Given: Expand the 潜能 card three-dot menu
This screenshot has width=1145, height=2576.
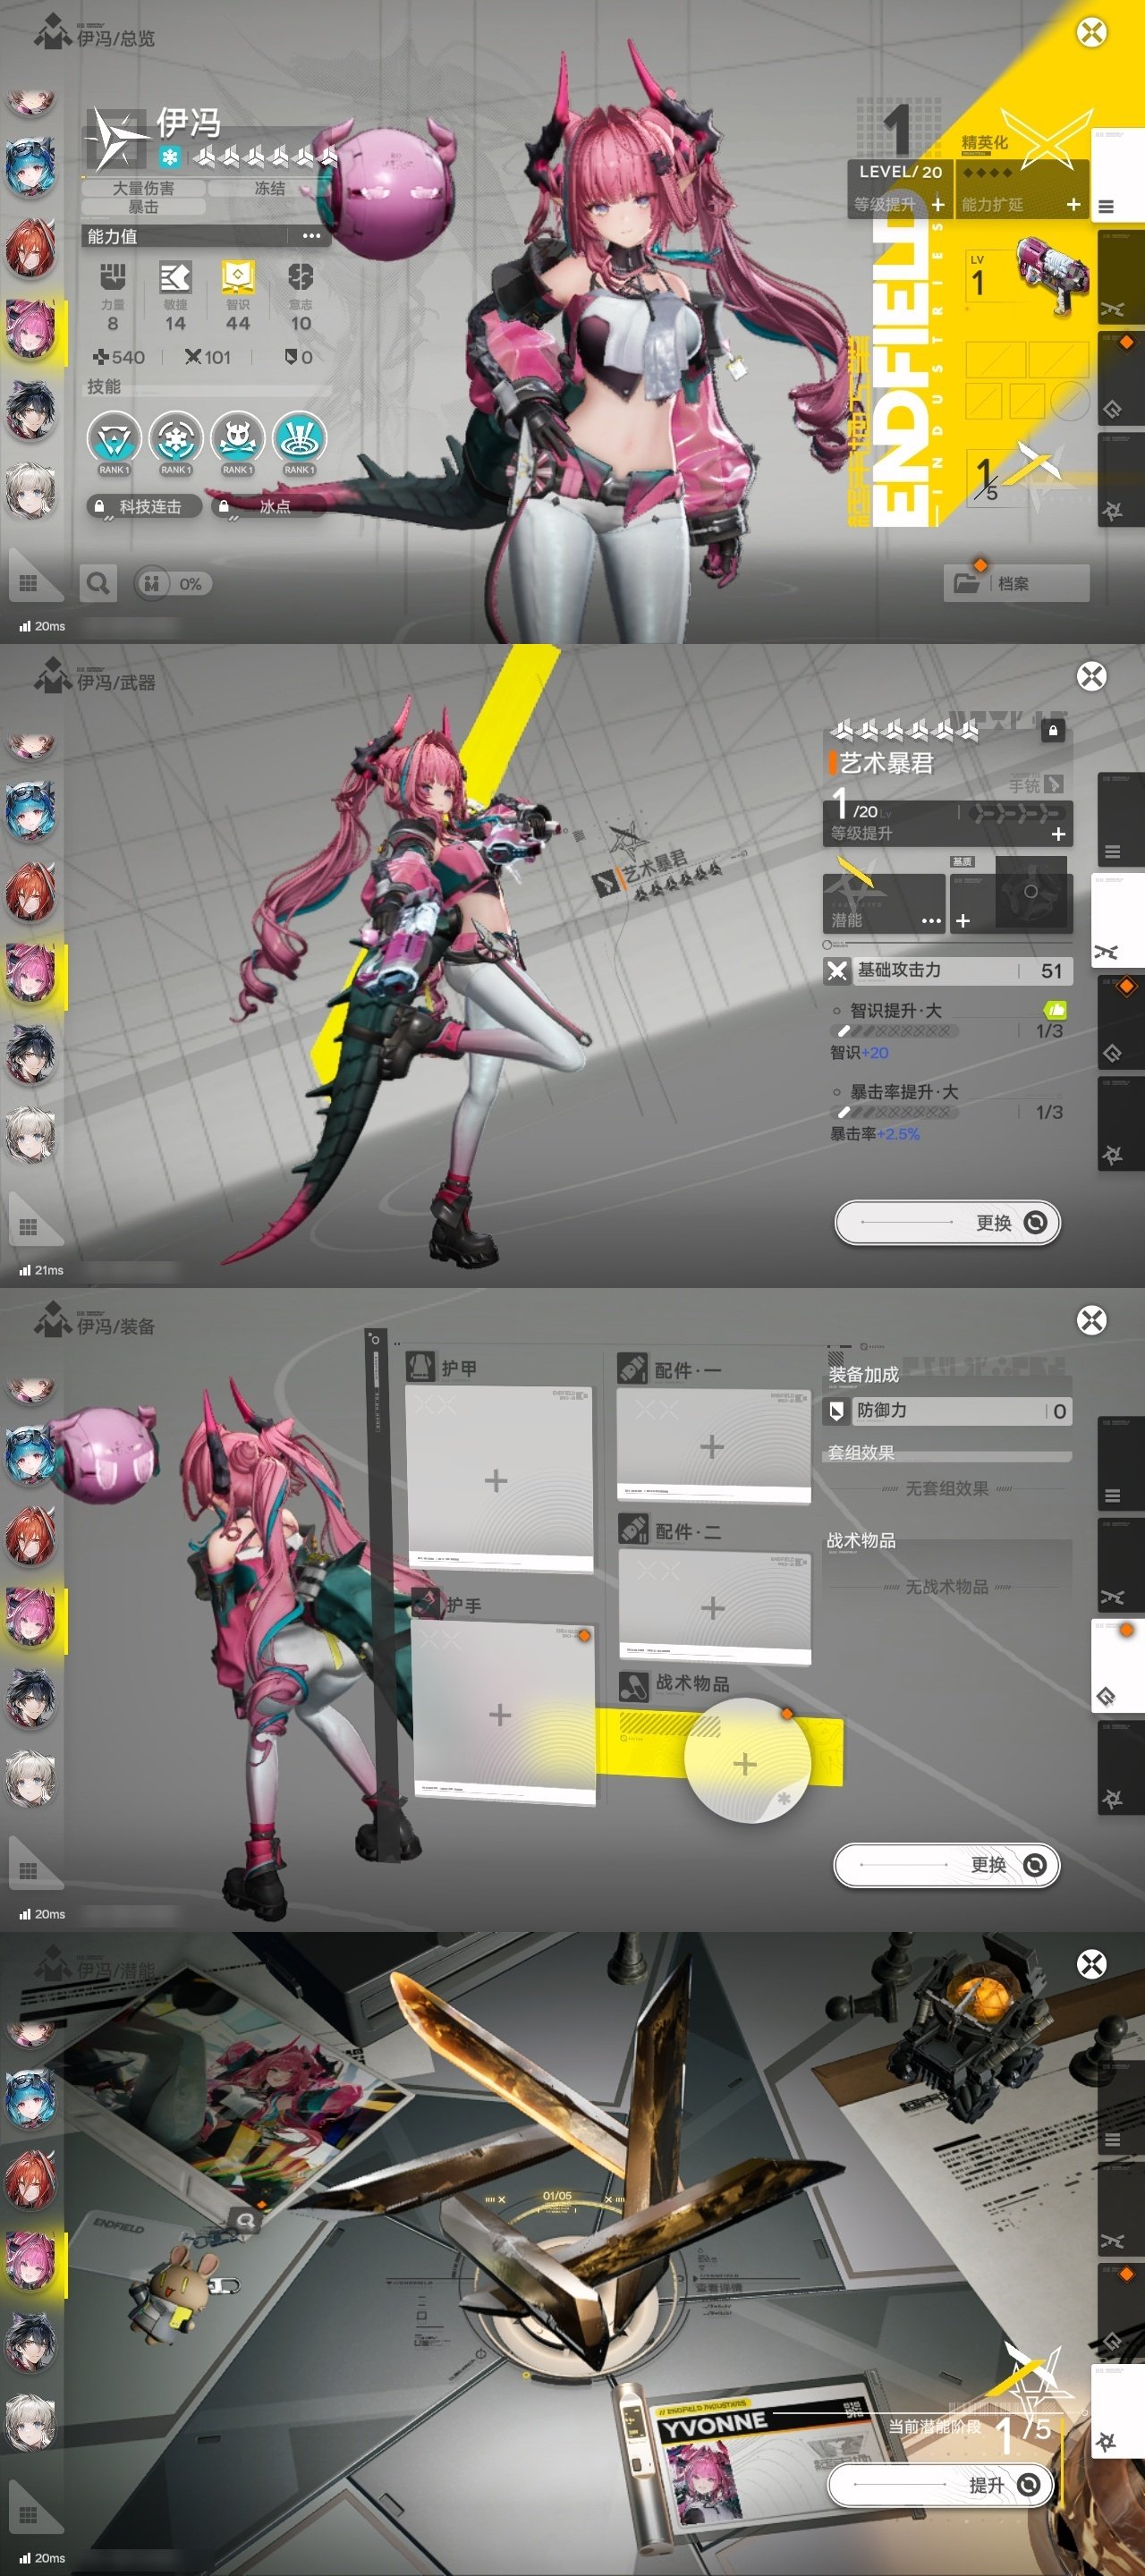Looking at the screenshot, I should (930, 920).
